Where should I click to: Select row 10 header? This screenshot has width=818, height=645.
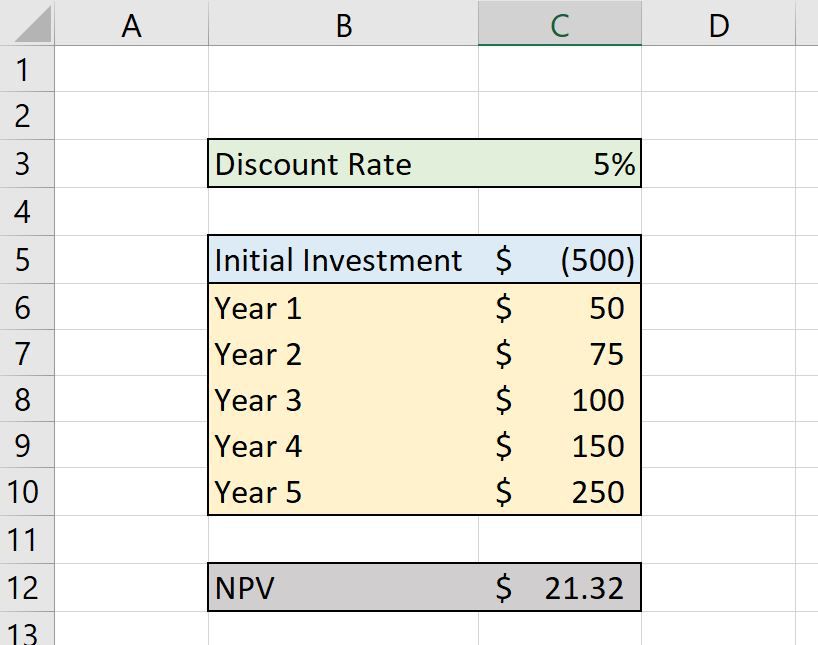tap(27, 492)
